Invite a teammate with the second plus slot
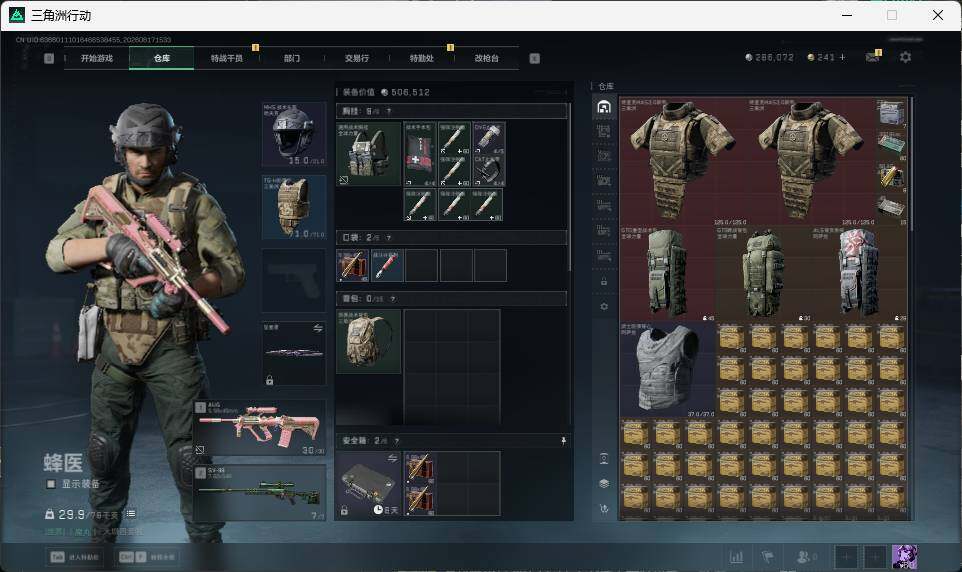 tap(875, 557)
